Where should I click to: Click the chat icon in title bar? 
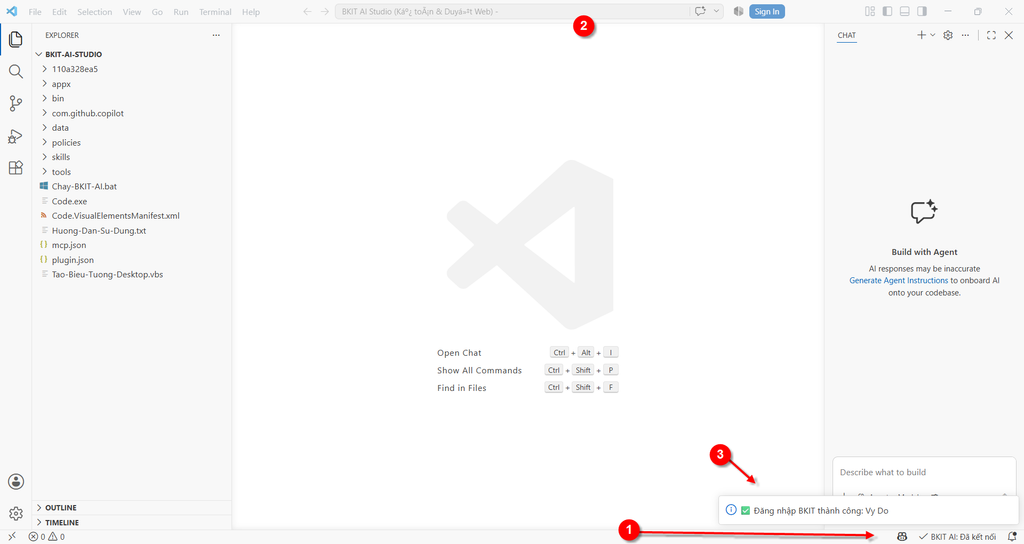click(x=700, y=11)
